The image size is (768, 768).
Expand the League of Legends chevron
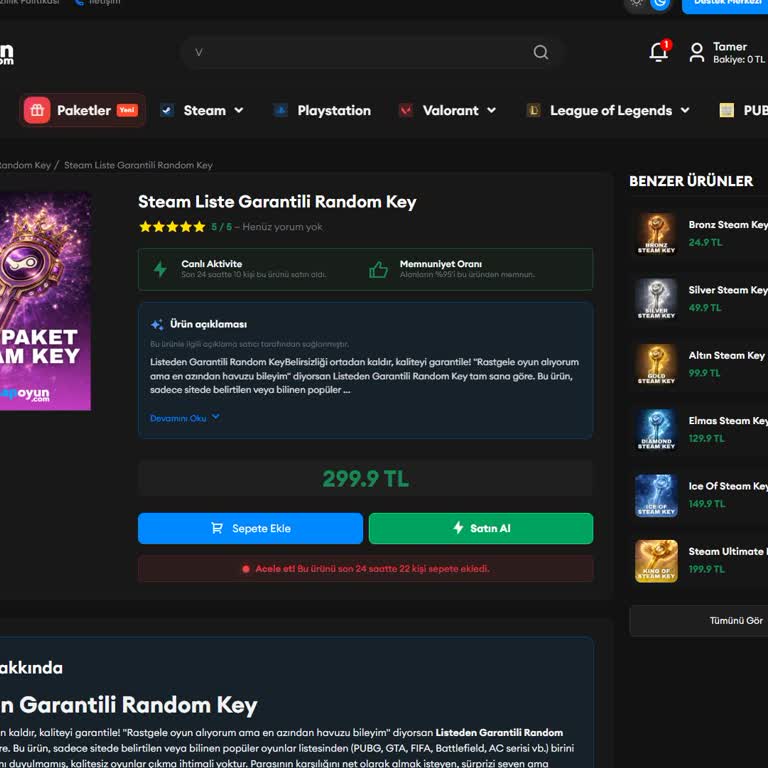pyautogui.click(x=685, y=110)
